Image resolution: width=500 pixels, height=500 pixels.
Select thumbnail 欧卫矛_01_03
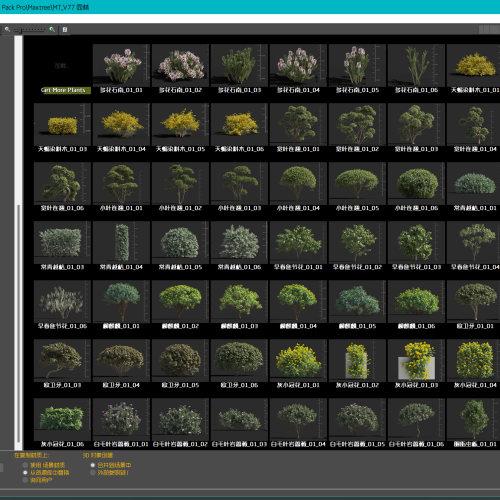tap(62, 360)
